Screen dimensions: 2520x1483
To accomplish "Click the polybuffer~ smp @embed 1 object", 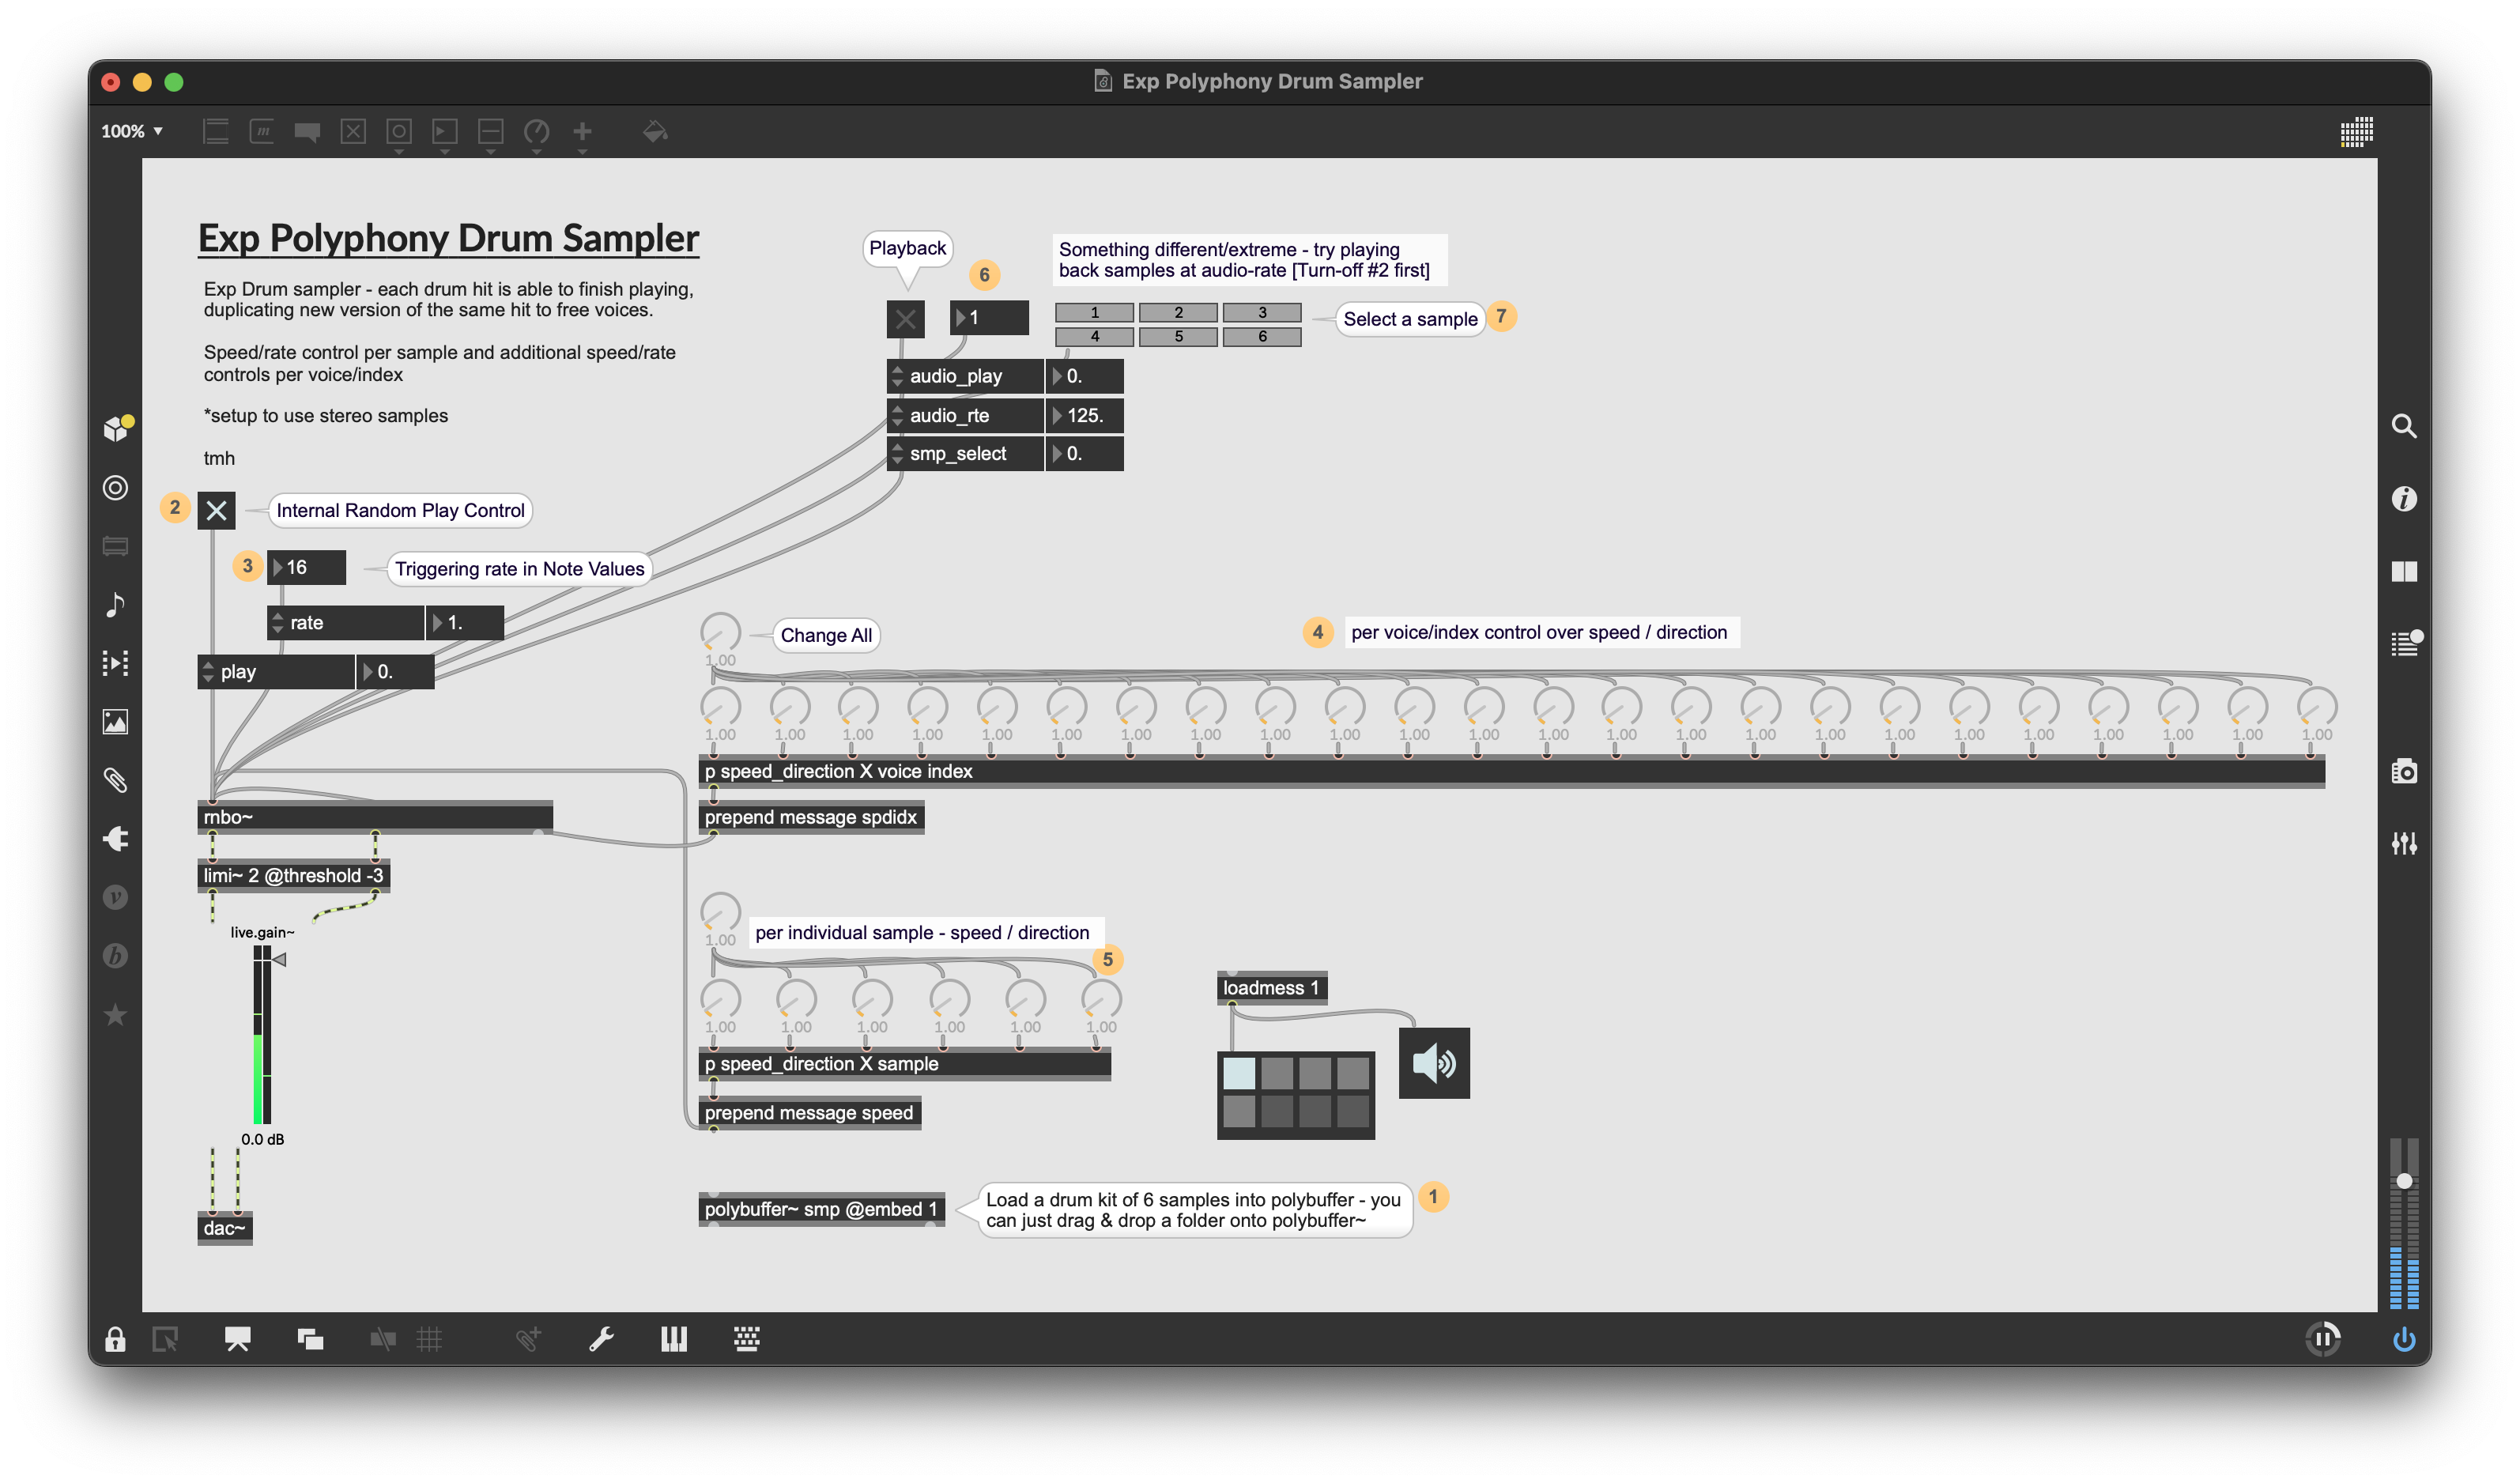I will (821, 1209).
